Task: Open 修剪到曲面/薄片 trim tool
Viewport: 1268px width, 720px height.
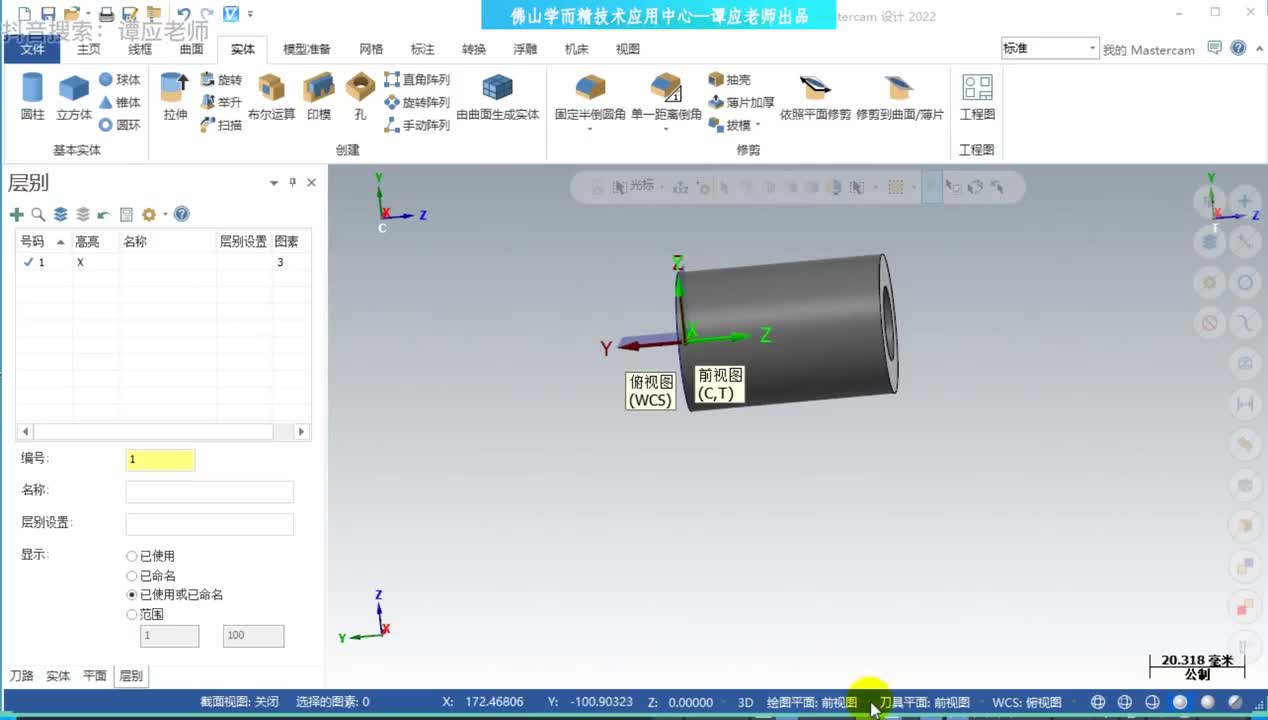Action: (x=899, y=97)
